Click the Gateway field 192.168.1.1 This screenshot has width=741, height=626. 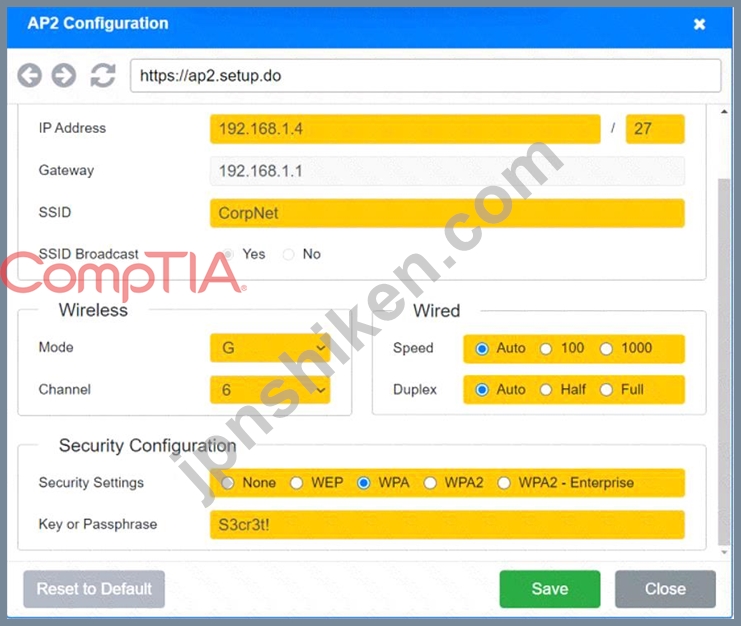coord(447,171)
